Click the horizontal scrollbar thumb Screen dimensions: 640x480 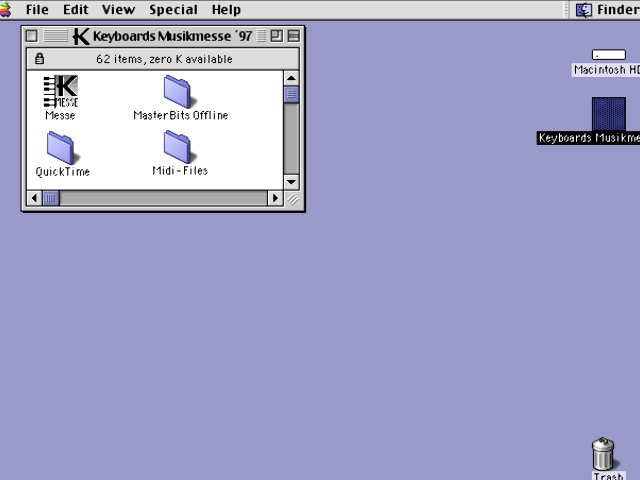(51, 198)
